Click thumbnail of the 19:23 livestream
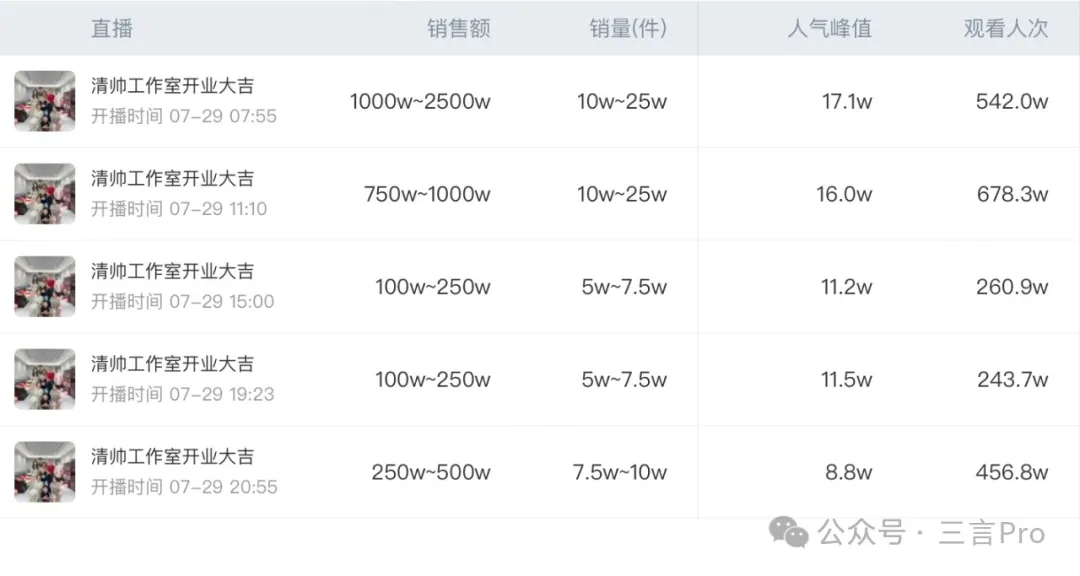This screenshot has width=1080, height=576. 44,379
